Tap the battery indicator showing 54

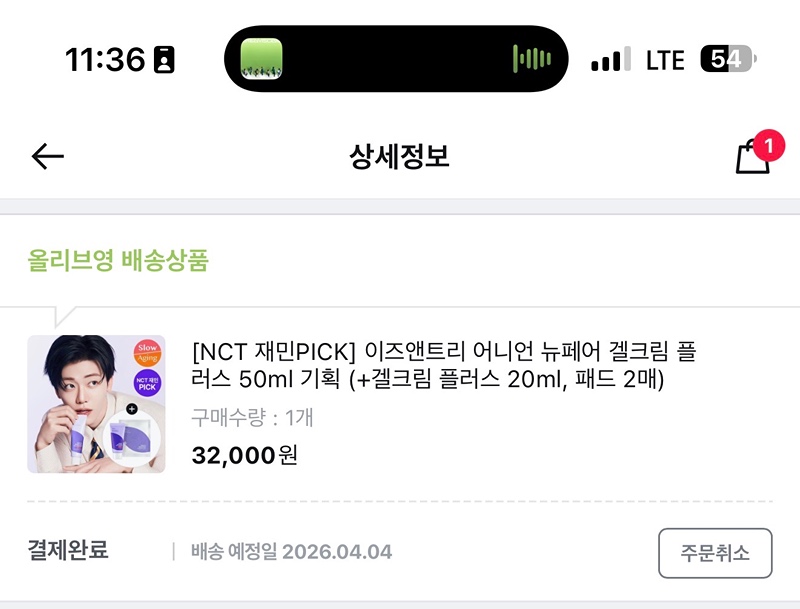click(727, 60)
